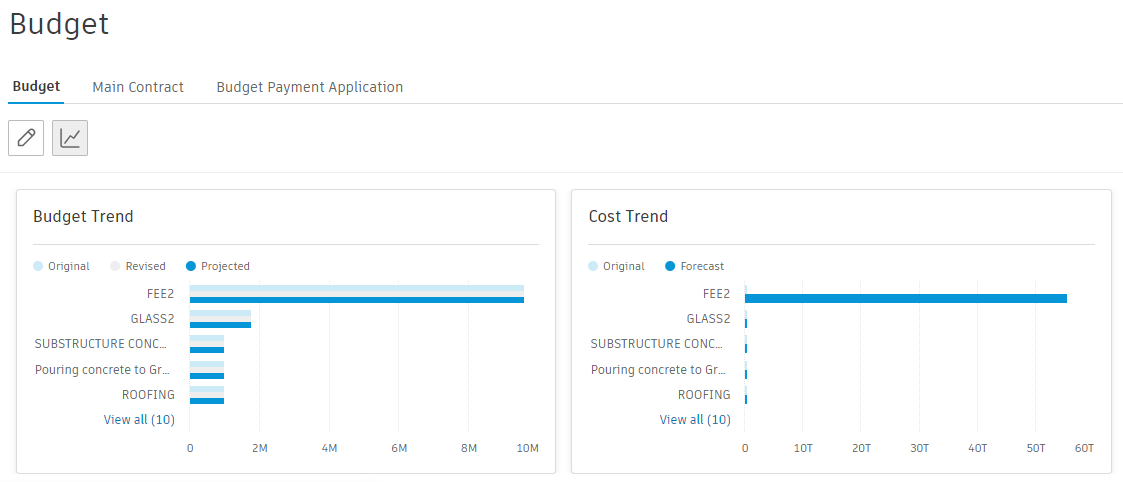1123x482 pixels.
Task: Select GLASS2 label in Budget Trend
Action: coord(153,319)
